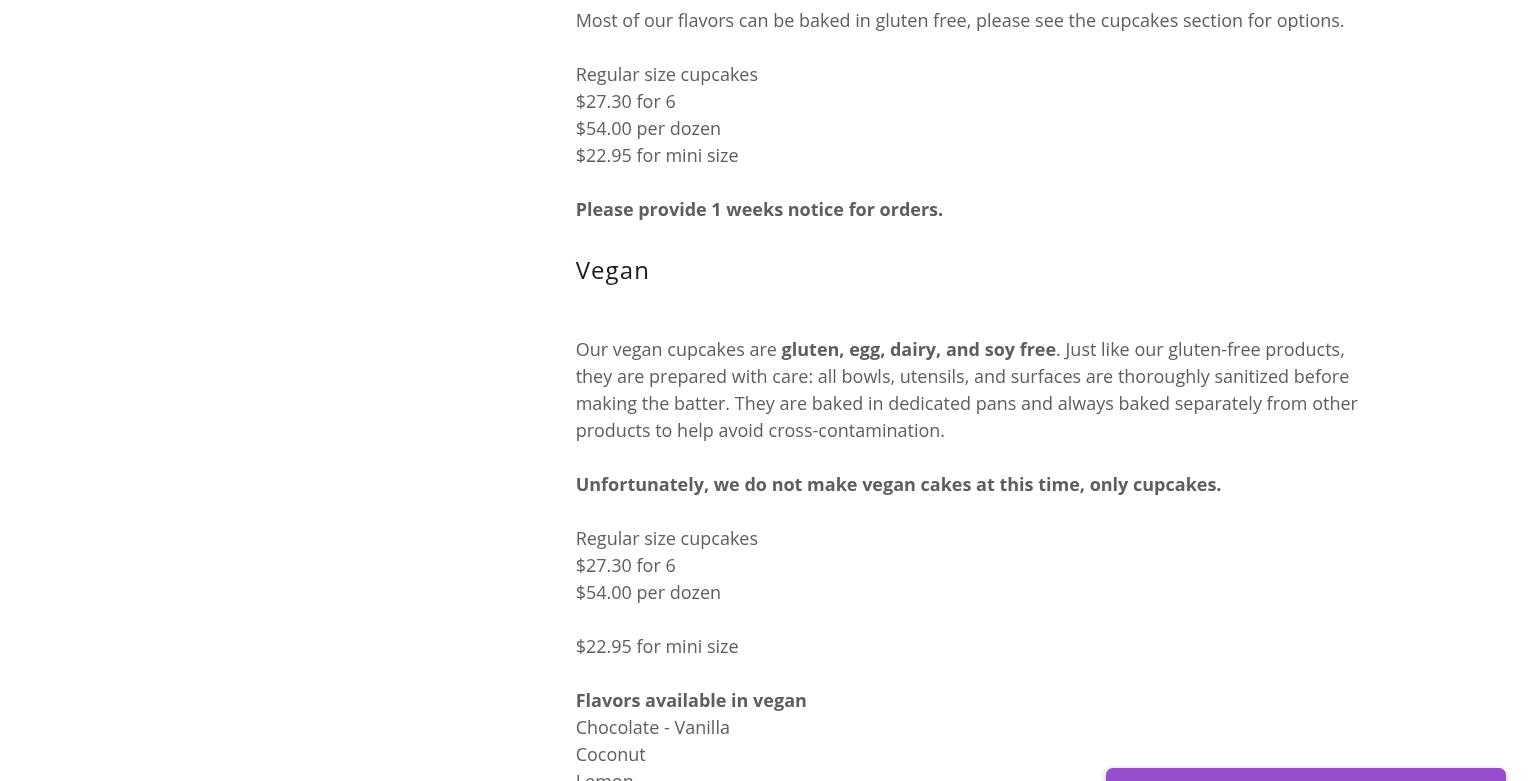Screen dimensions: 1530x781
Task: Click the purple widget bar at bottom
Action: point(1305,774)
